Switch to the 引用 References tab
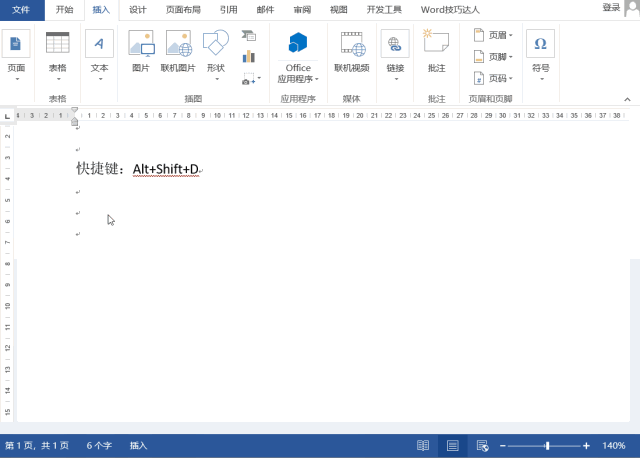 click(229, 10)
